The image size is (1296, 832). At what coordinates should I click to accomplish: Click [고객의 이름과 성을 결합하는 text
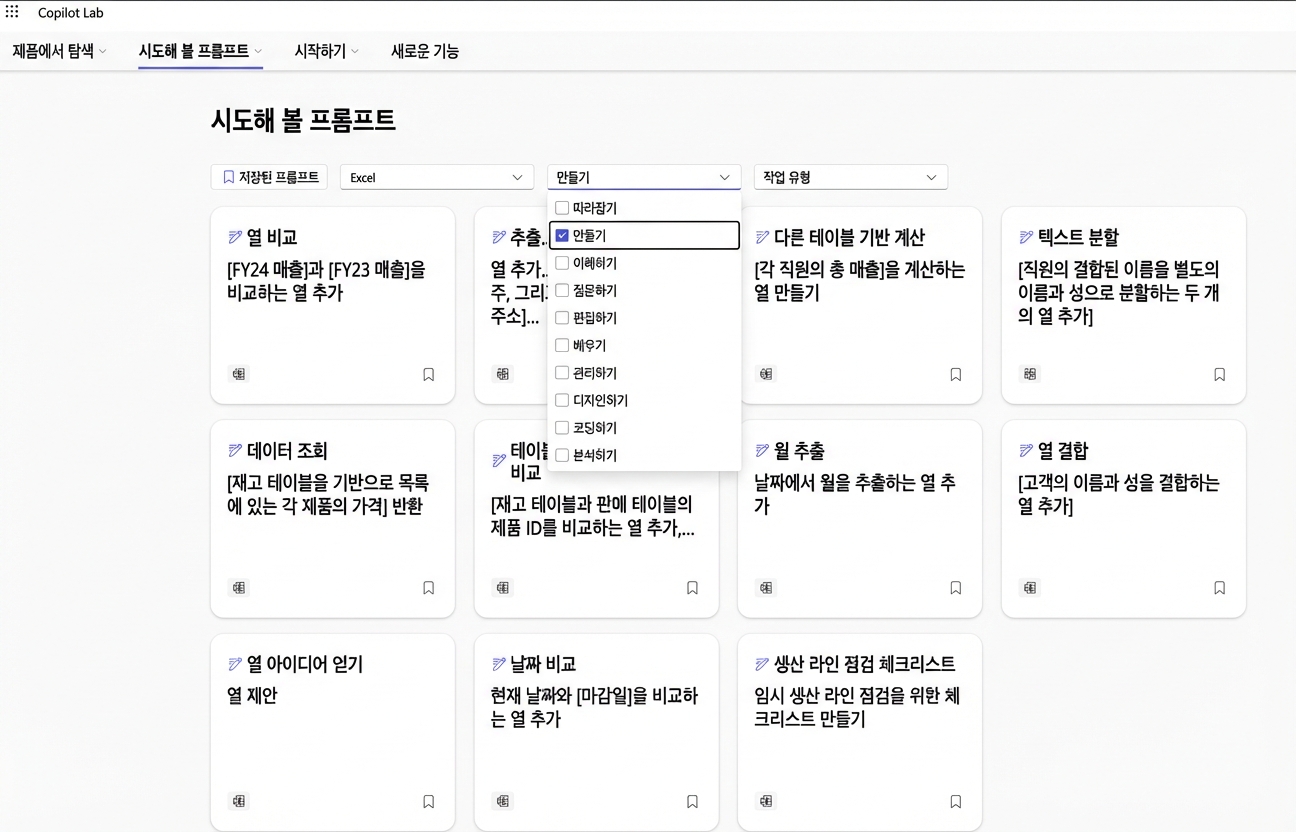pos(1119,494)
